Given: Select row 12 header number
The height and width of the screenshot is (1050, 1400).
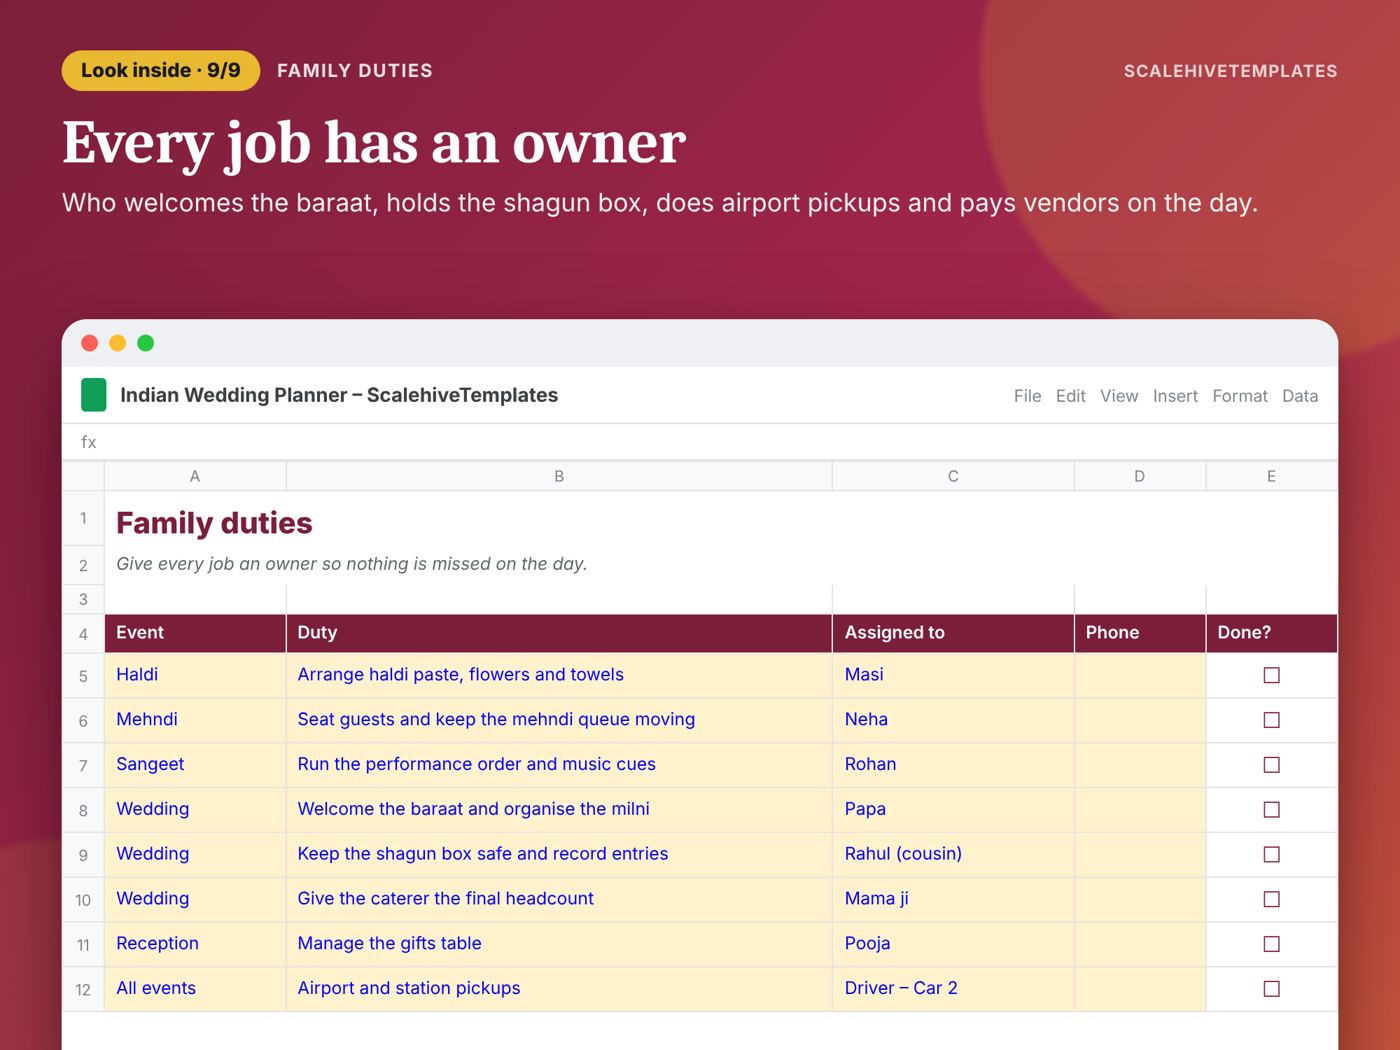Looking at the screenshot, I should click(83, 989).
